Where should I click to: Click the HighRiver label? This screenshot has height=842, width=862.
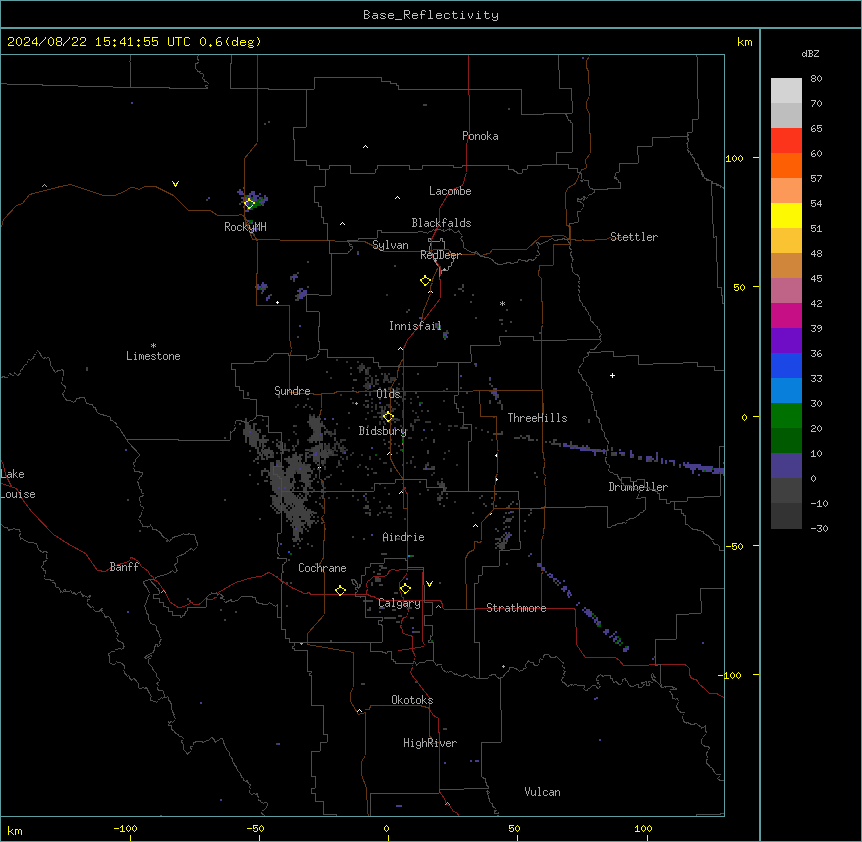tap(430, 743)
